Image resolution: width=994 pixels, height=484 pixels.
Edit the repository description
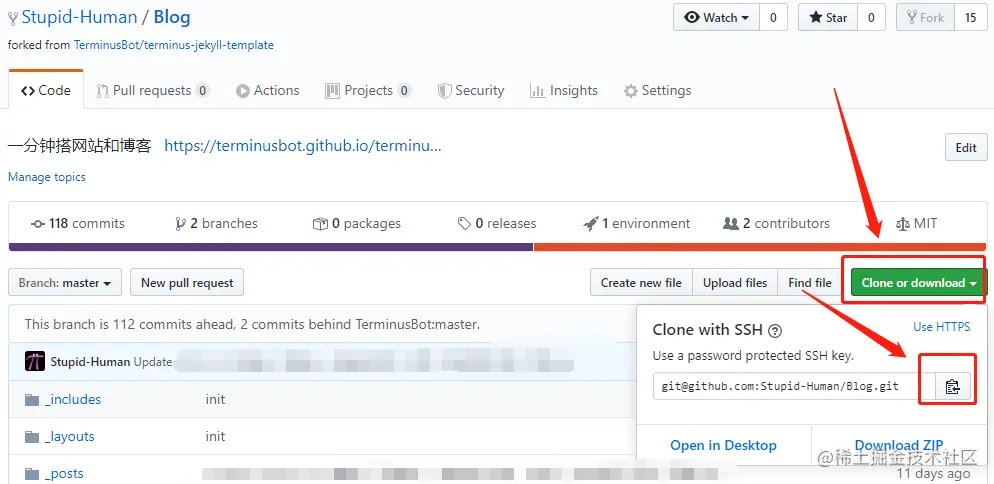click(965, 148)
